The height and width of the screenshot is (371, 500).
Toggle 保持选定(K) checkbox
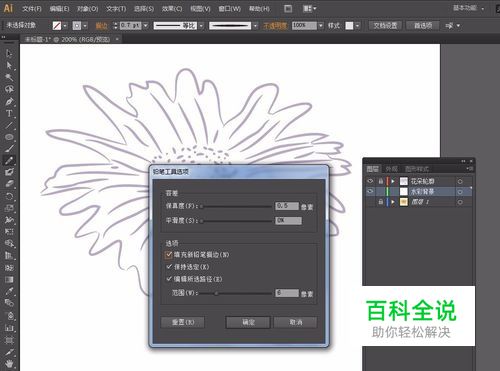169,267
